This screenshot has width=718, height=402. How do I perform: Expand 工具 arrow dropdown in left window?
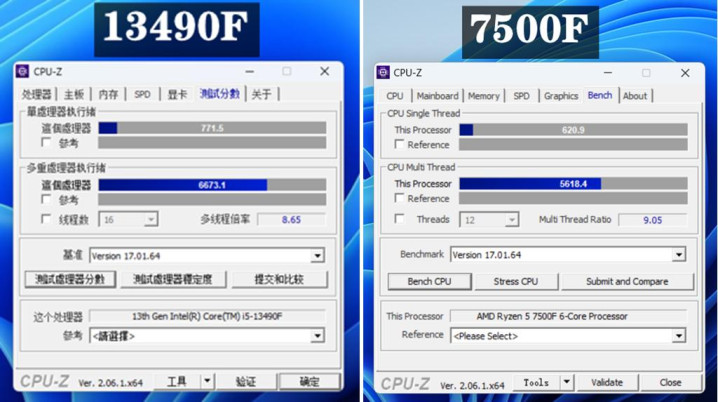pyautogui.click(x=207, y=381)
